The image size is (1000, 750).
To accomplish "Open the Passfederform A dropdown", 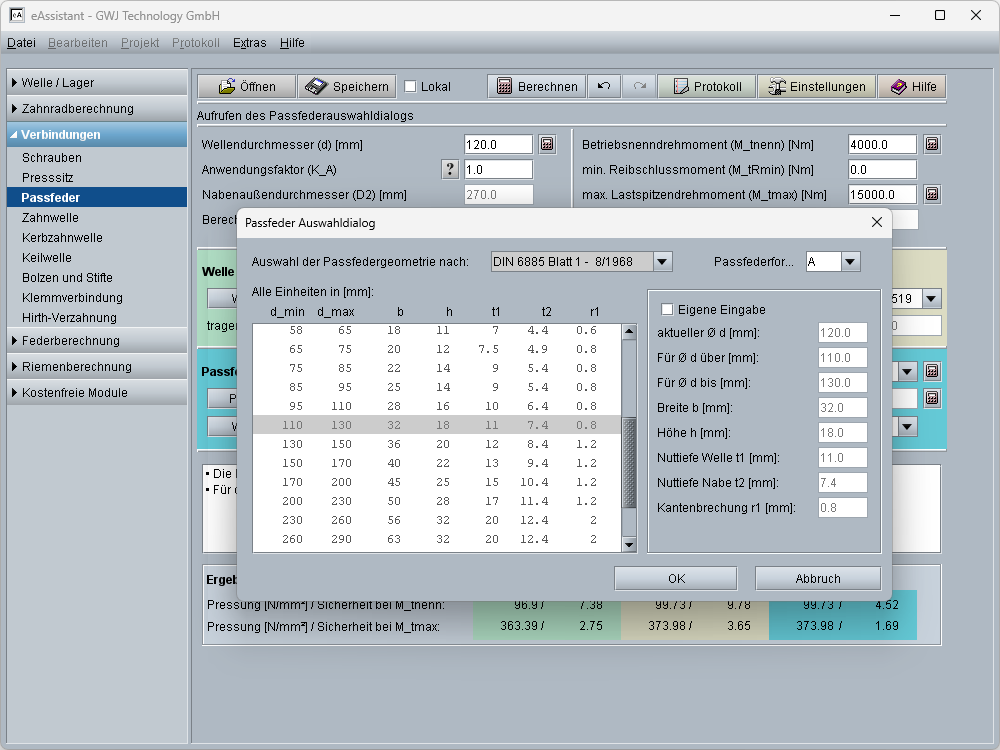I will tap(849, 262).
